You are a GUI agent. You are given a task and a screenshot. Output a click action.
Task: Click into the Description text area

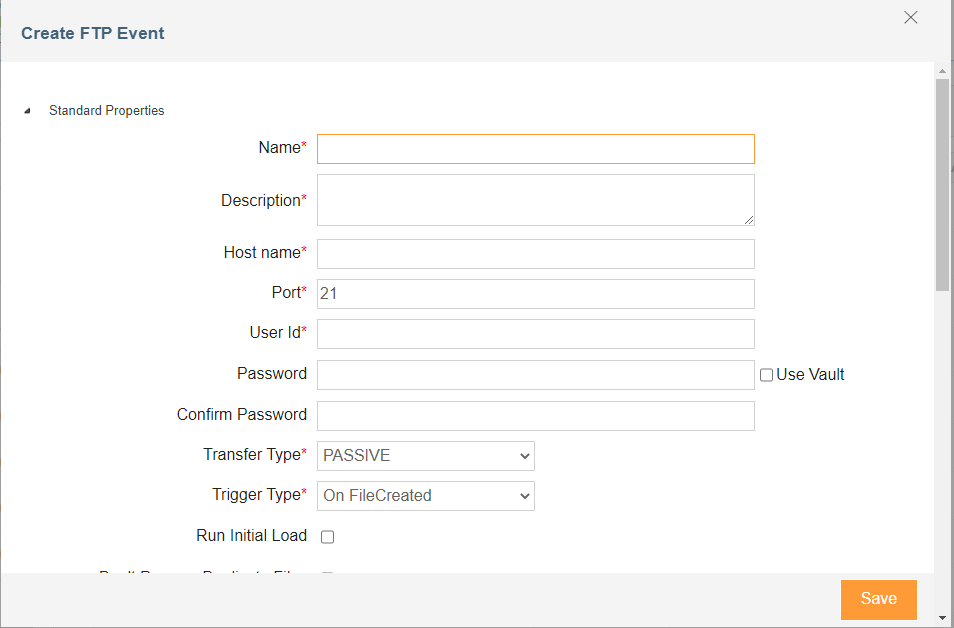click(x=535, y=200)
